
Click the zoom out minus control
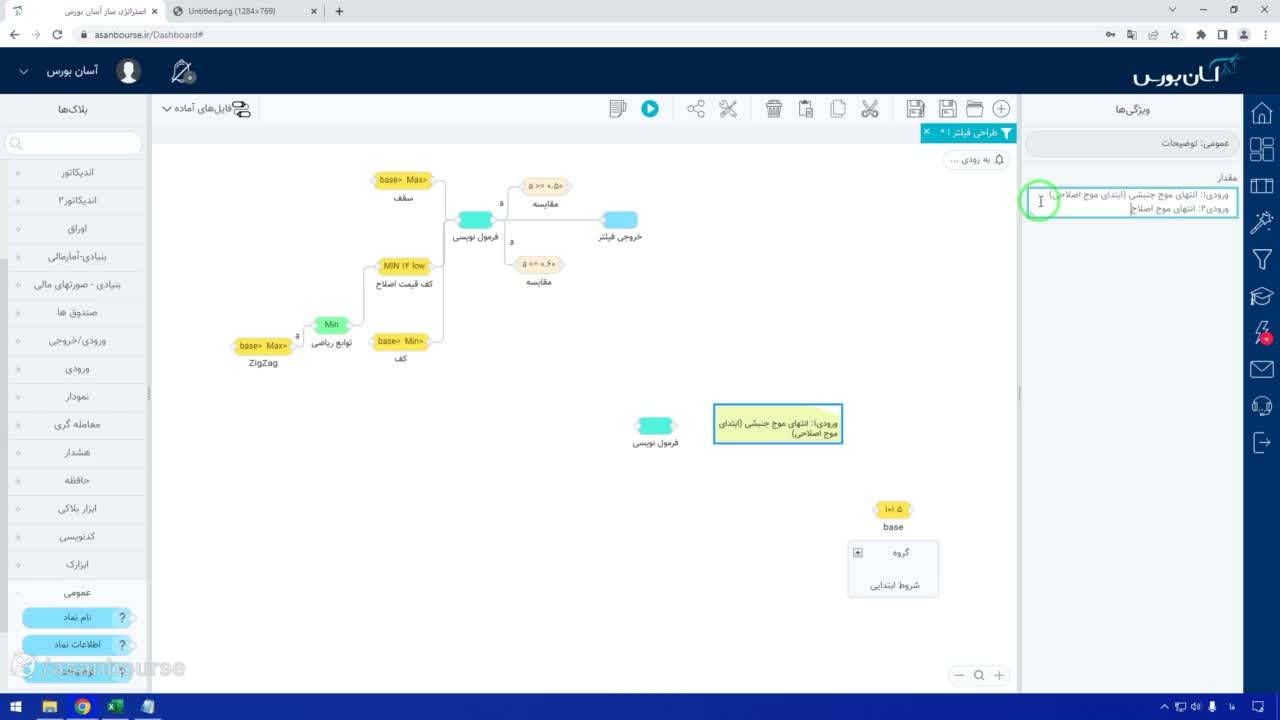[959, 675]
